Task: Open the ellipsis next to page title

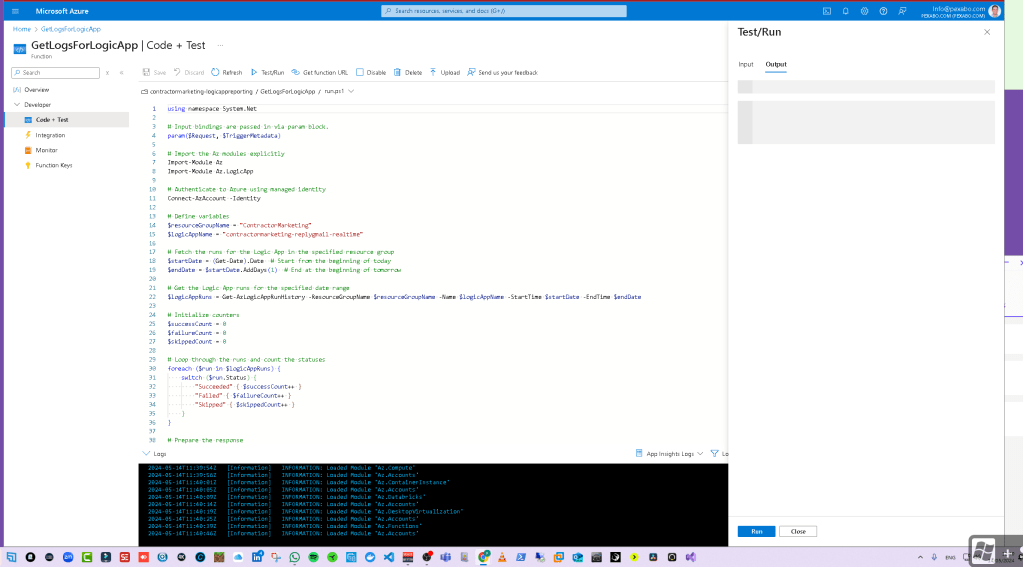Action: [x=221, y=46]
